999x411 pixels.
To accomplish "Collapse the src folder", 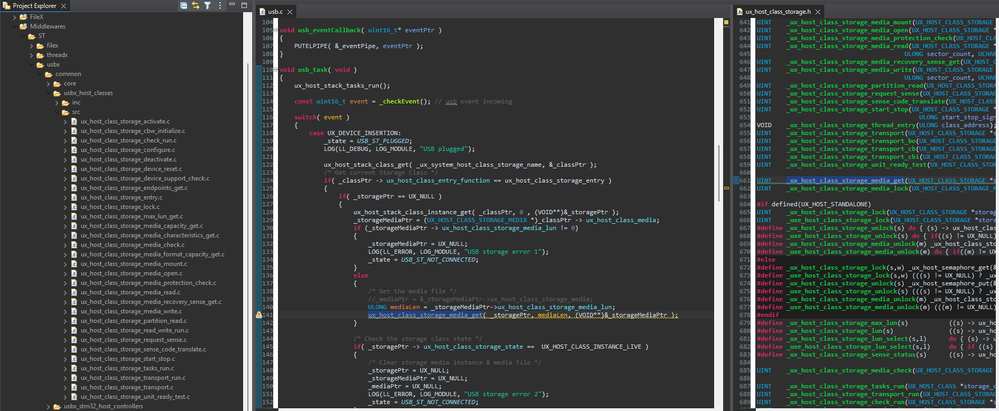I will click(x=56, y=112).
